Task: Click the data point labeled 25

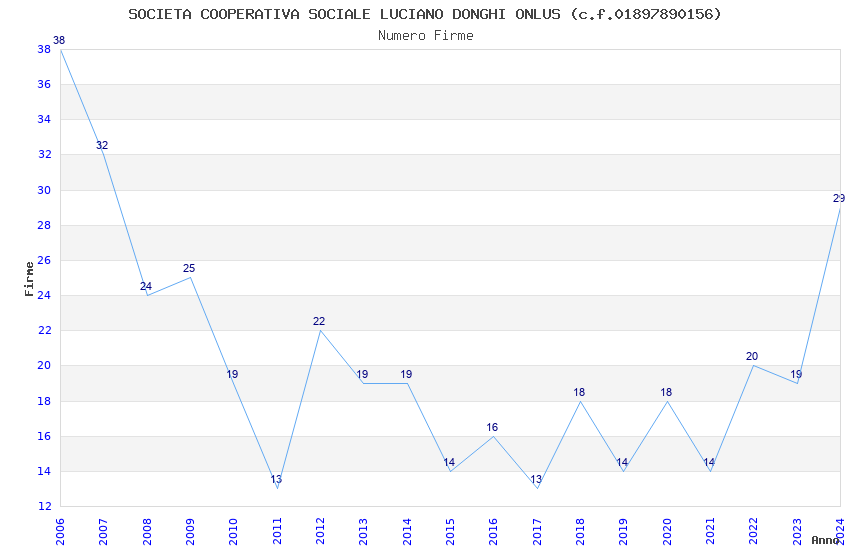Action: coord(190,277)
